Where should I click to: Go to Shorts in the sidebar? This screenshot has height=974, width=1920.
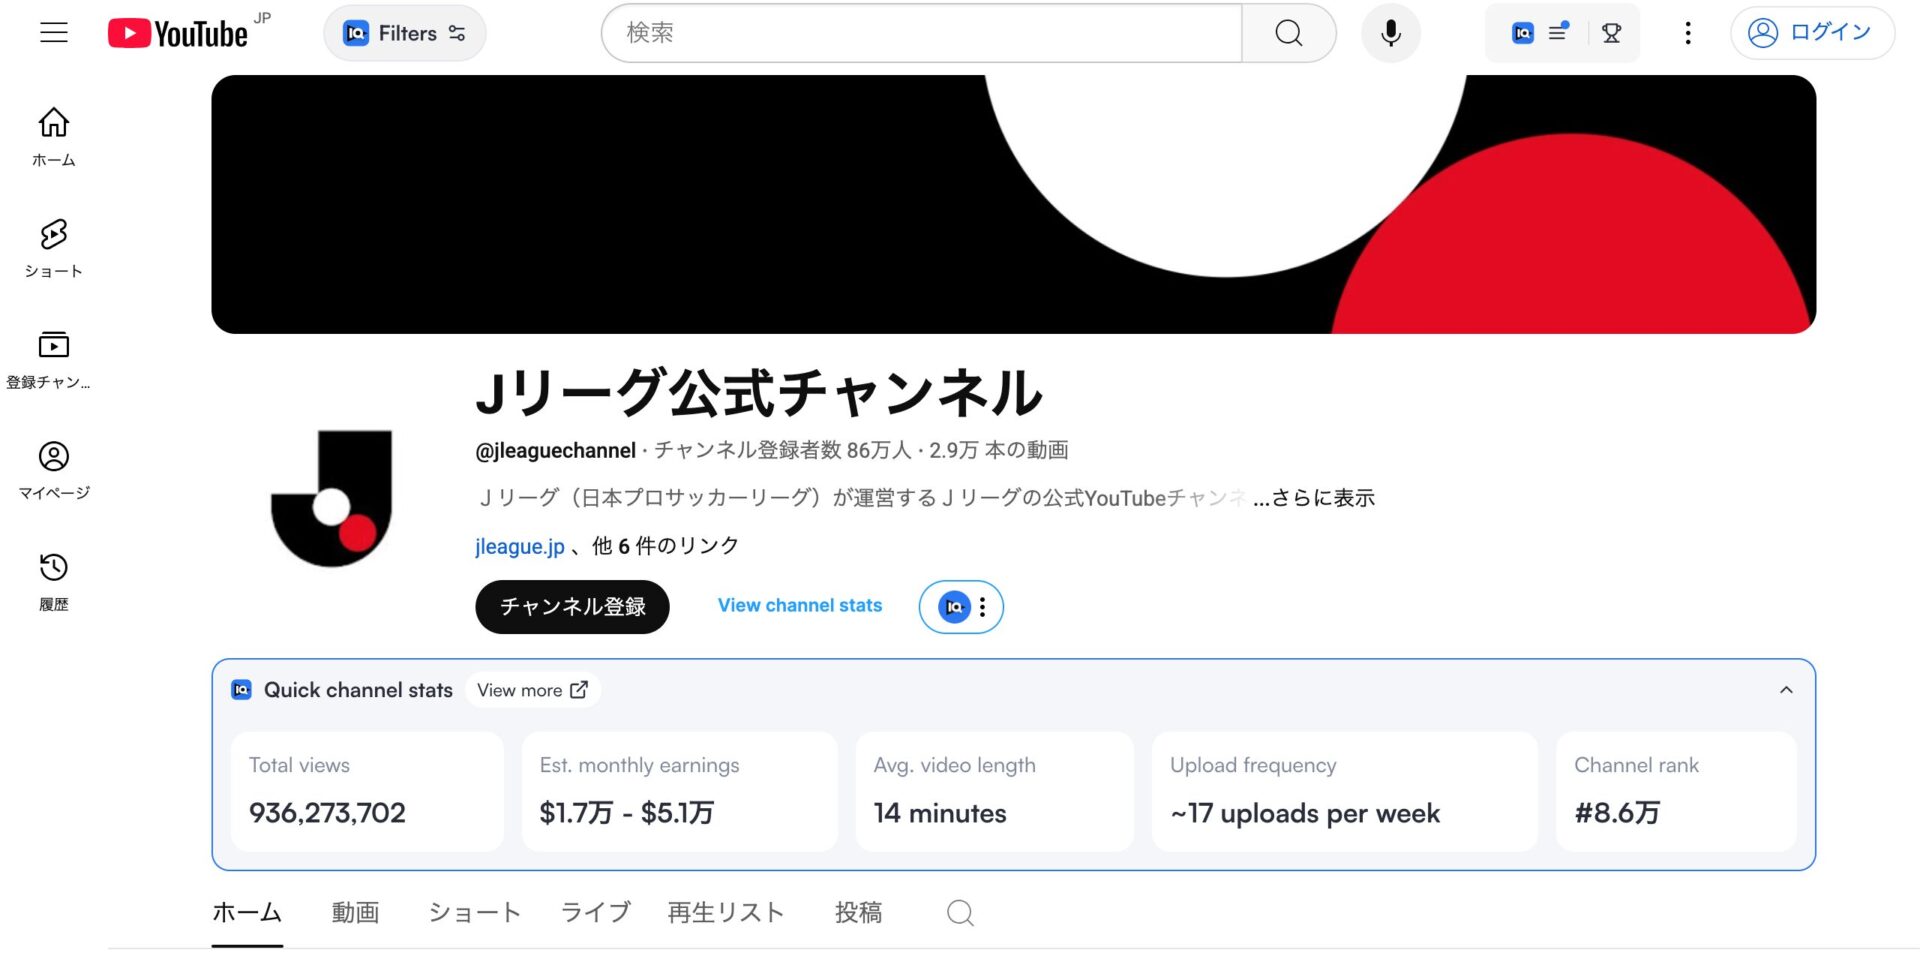tap(54, 249)
